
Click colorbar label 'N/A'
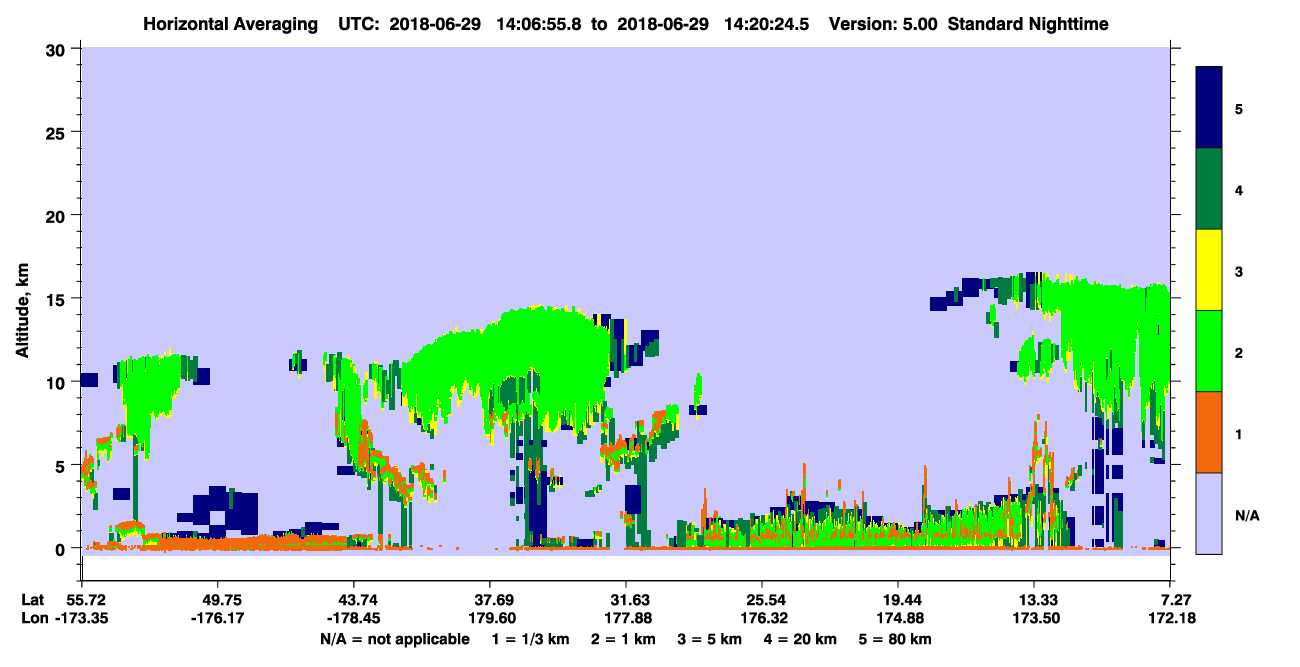click(1247, 515)
